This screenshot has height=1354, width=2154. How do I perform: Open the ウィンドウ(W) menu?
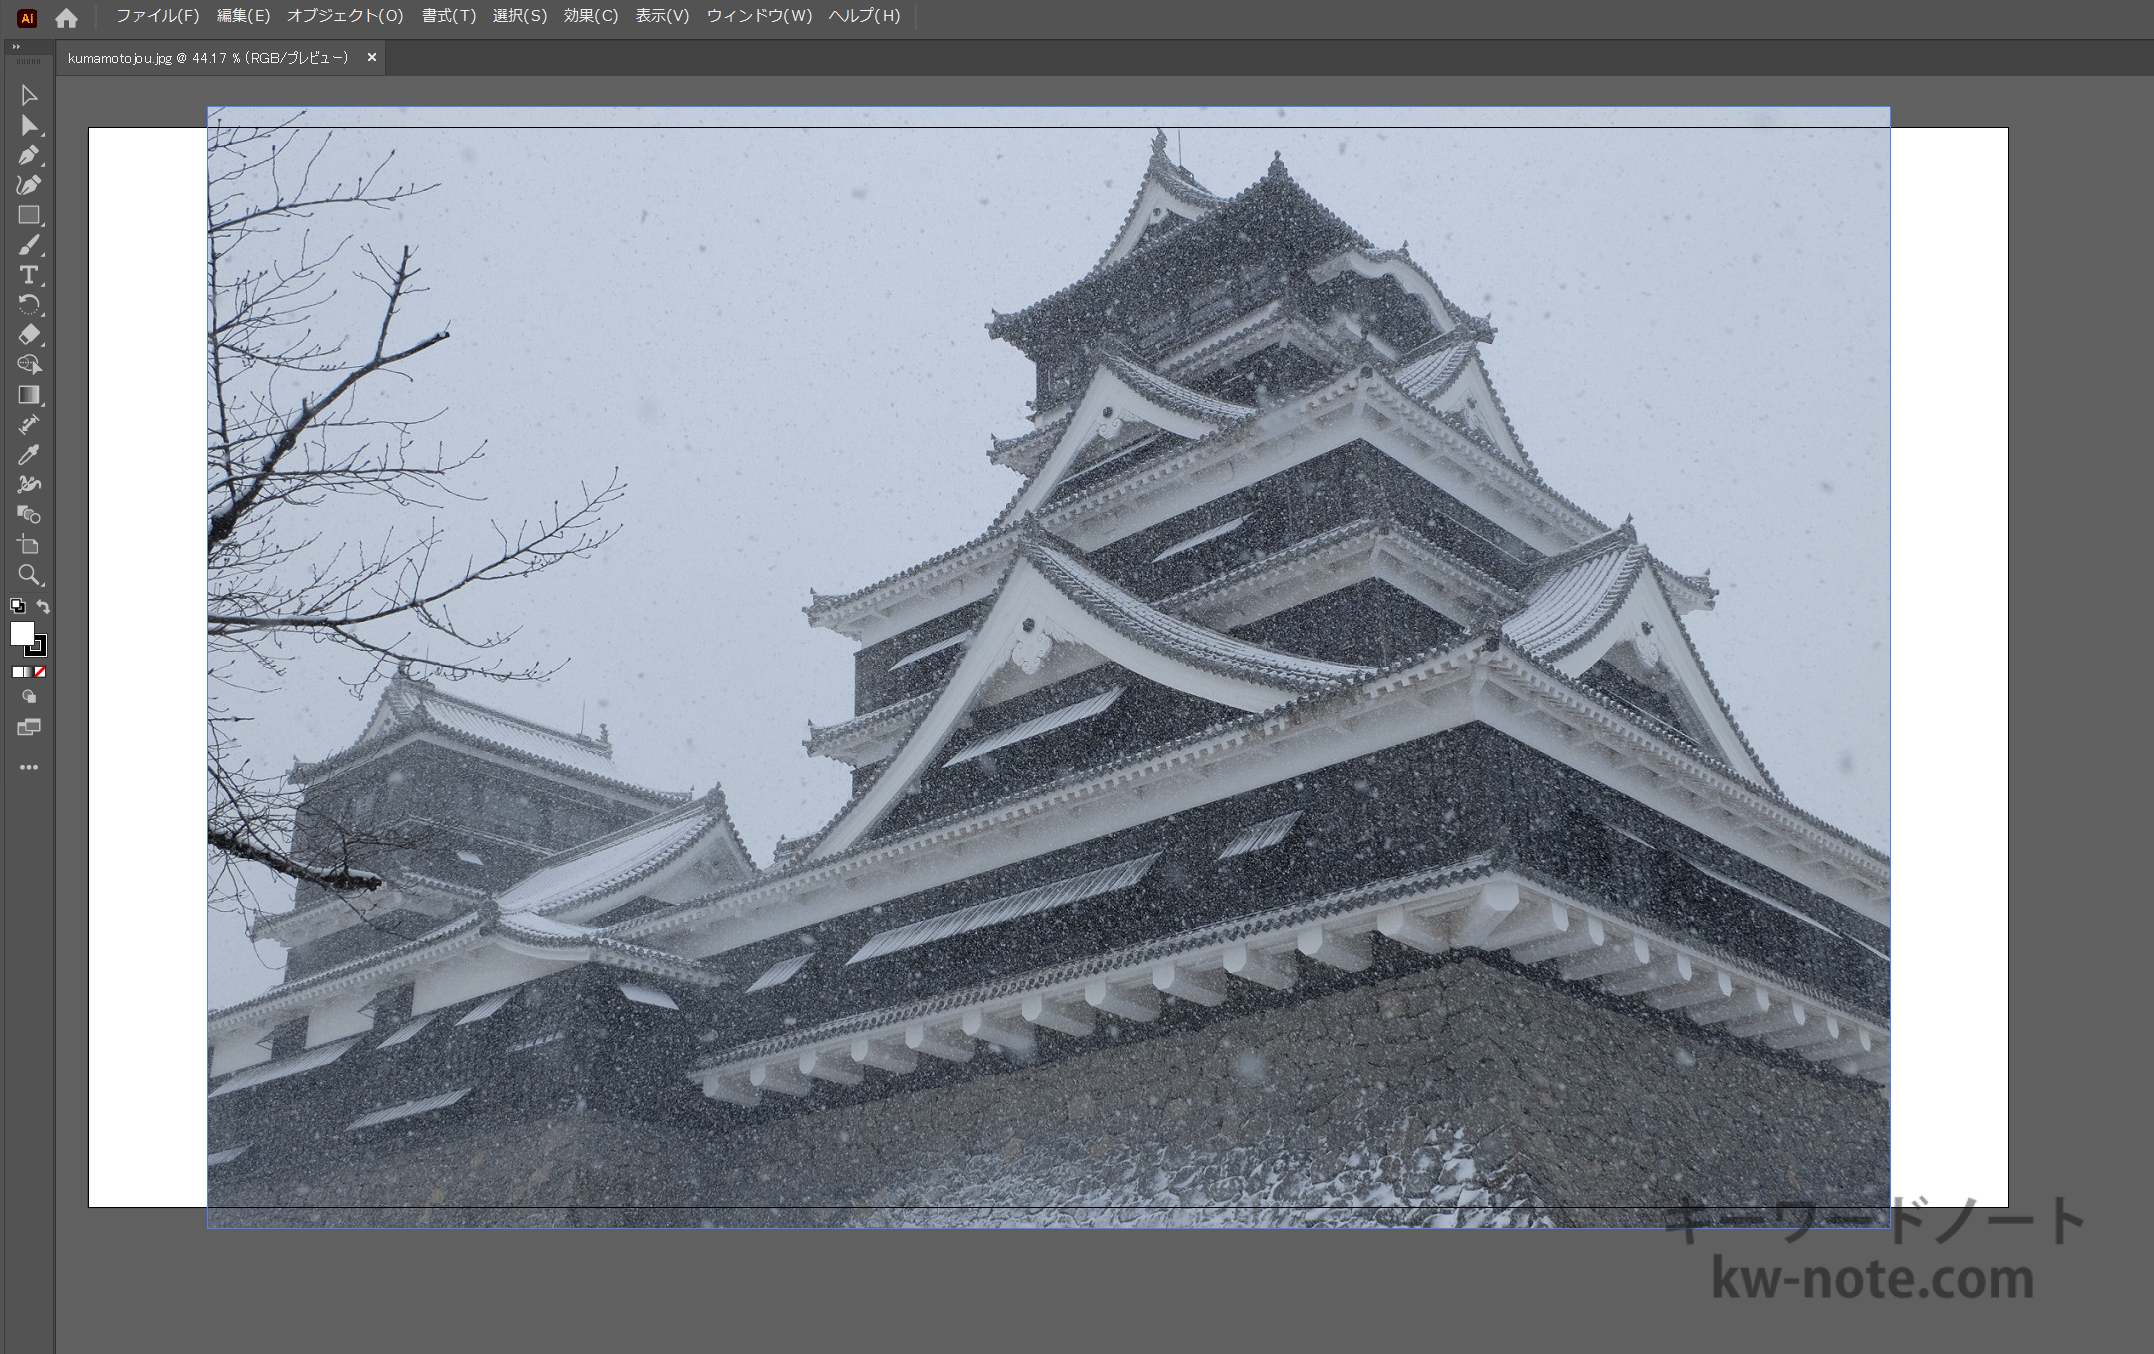pyautogui.click(x=758, y=16)
